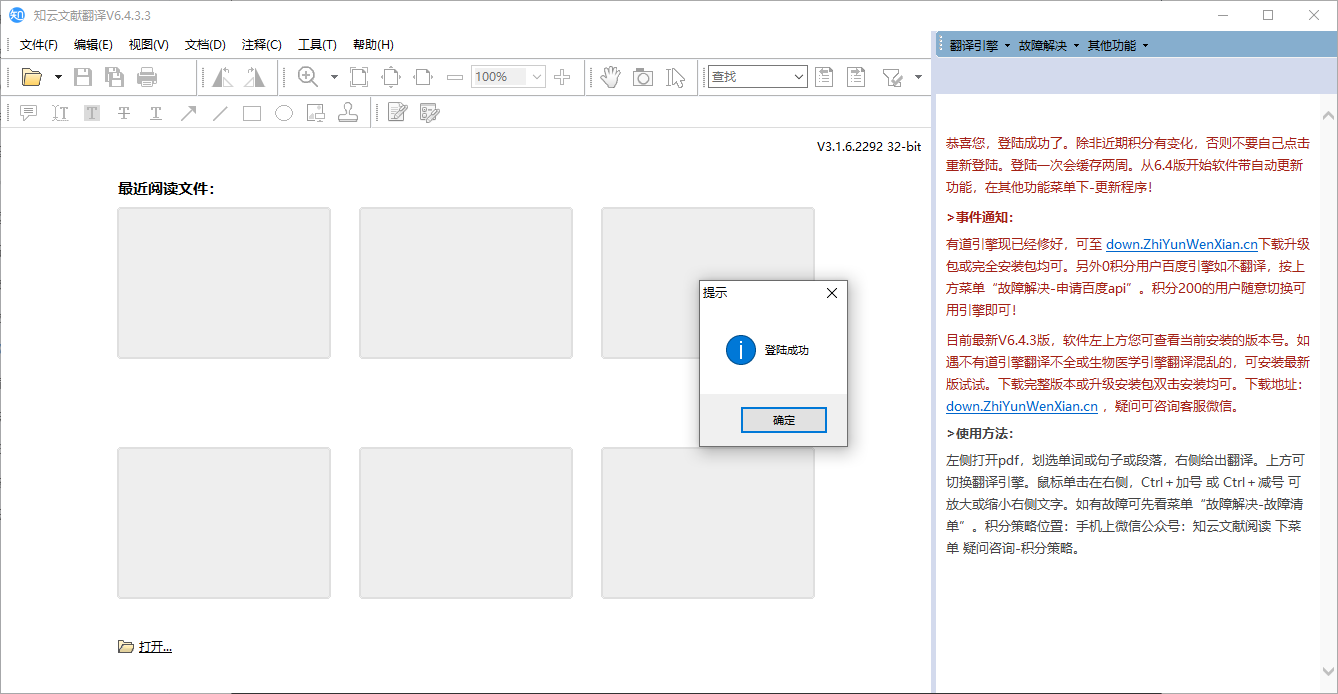This screenshot has width=1338, height=694.
Task: Click the edit annotation pencil-note icon
Action: [x=397, y=113]
